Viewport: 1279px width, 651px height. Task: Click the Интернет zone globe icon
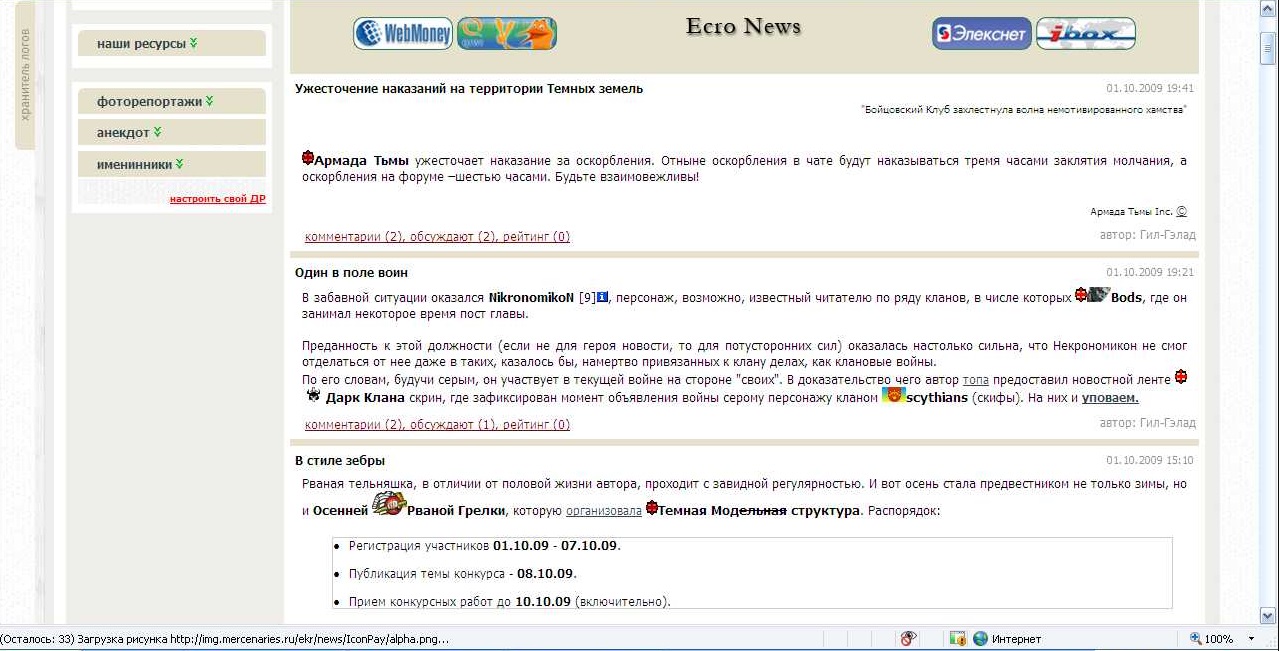pos(980,638)
